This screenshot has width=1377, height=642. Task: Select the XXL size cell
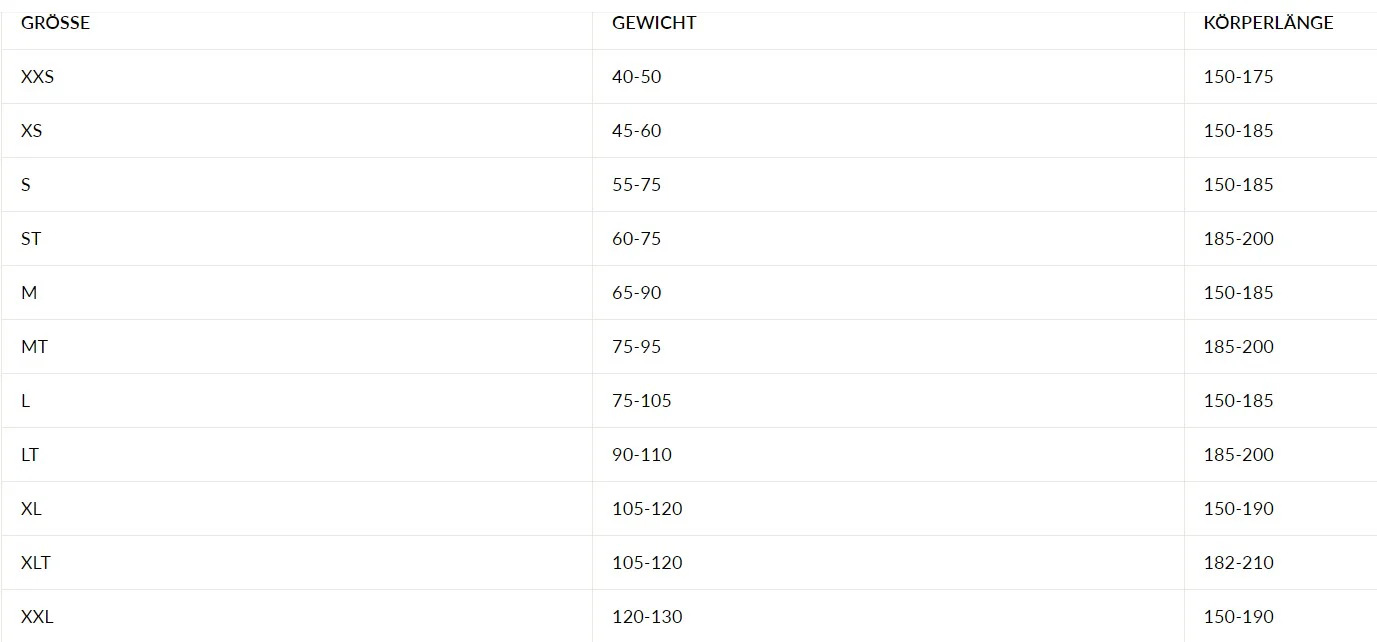tap(37, 617)
